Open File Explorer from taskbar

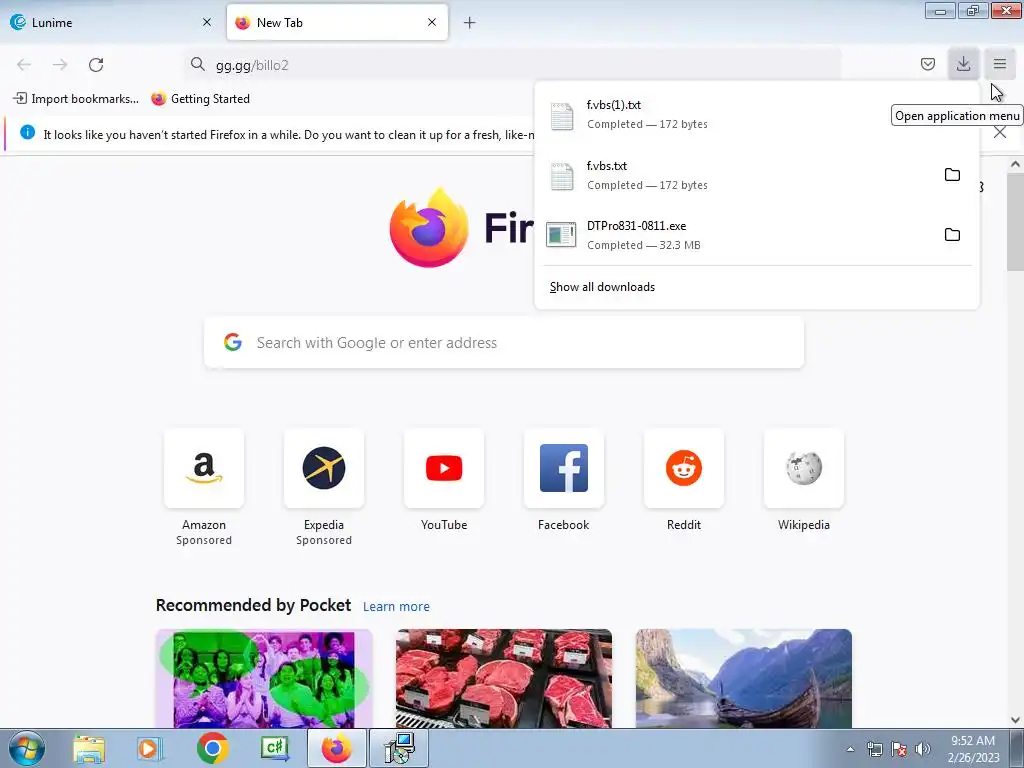pyautogui.click(x=89, y=748)
